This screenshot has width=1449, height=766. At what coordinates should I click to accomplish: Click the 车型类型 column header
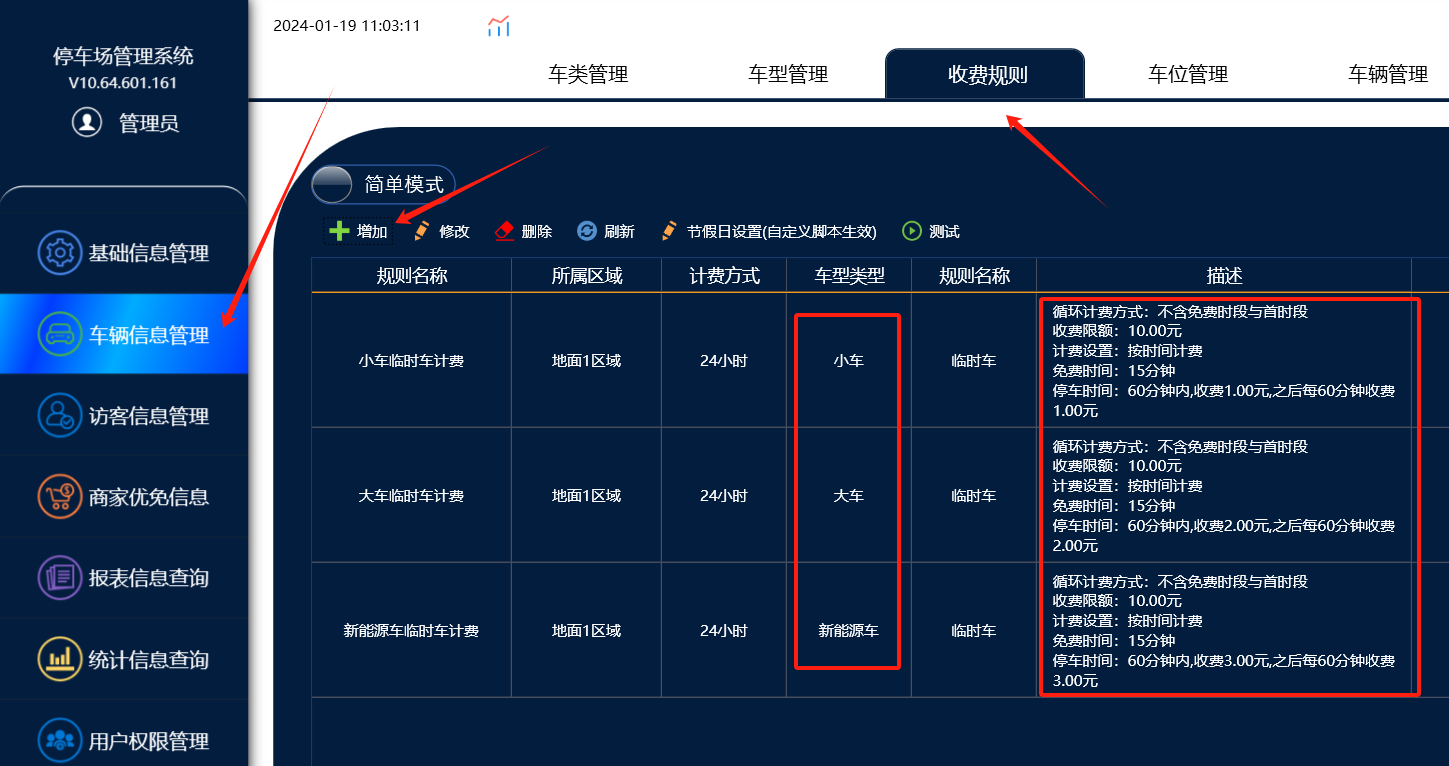[849, 276]
